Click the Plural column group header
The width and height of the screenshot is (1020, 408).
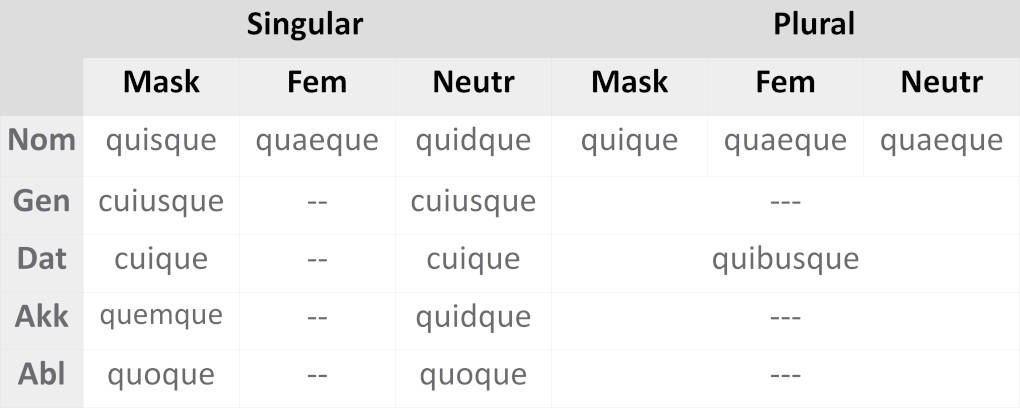pos(785,24)
